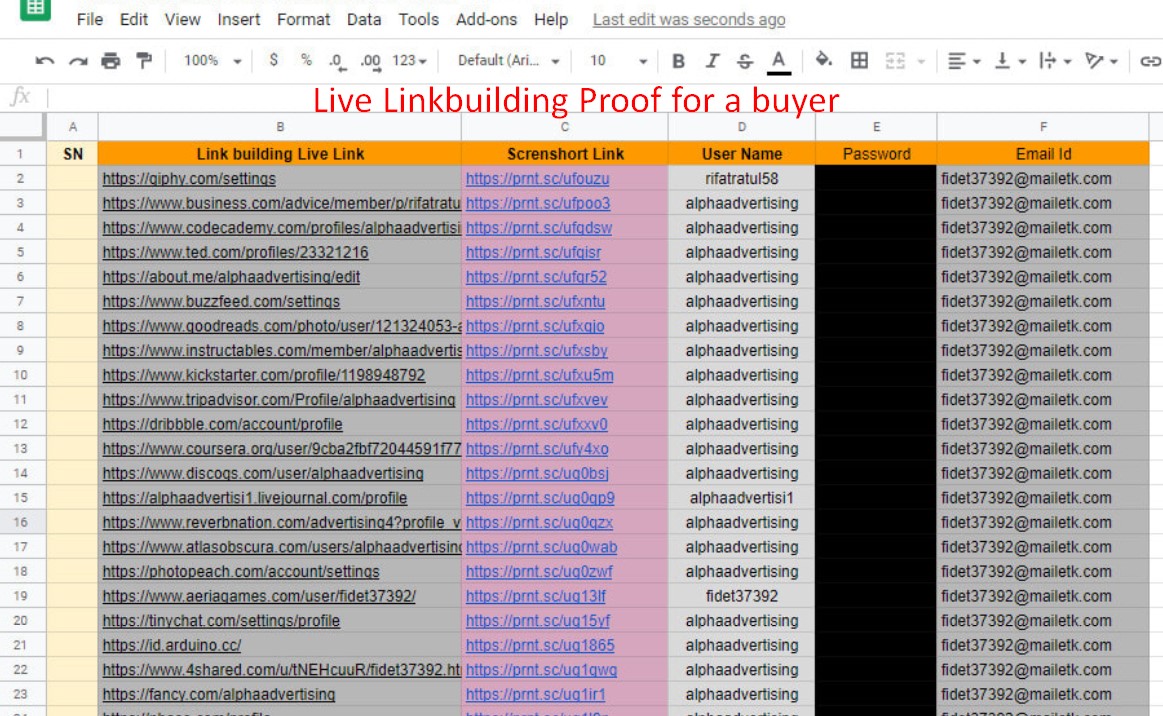Select column F header
Image resolution: width=1163 pixels, height=716 pixels.
coord(1043,127)
